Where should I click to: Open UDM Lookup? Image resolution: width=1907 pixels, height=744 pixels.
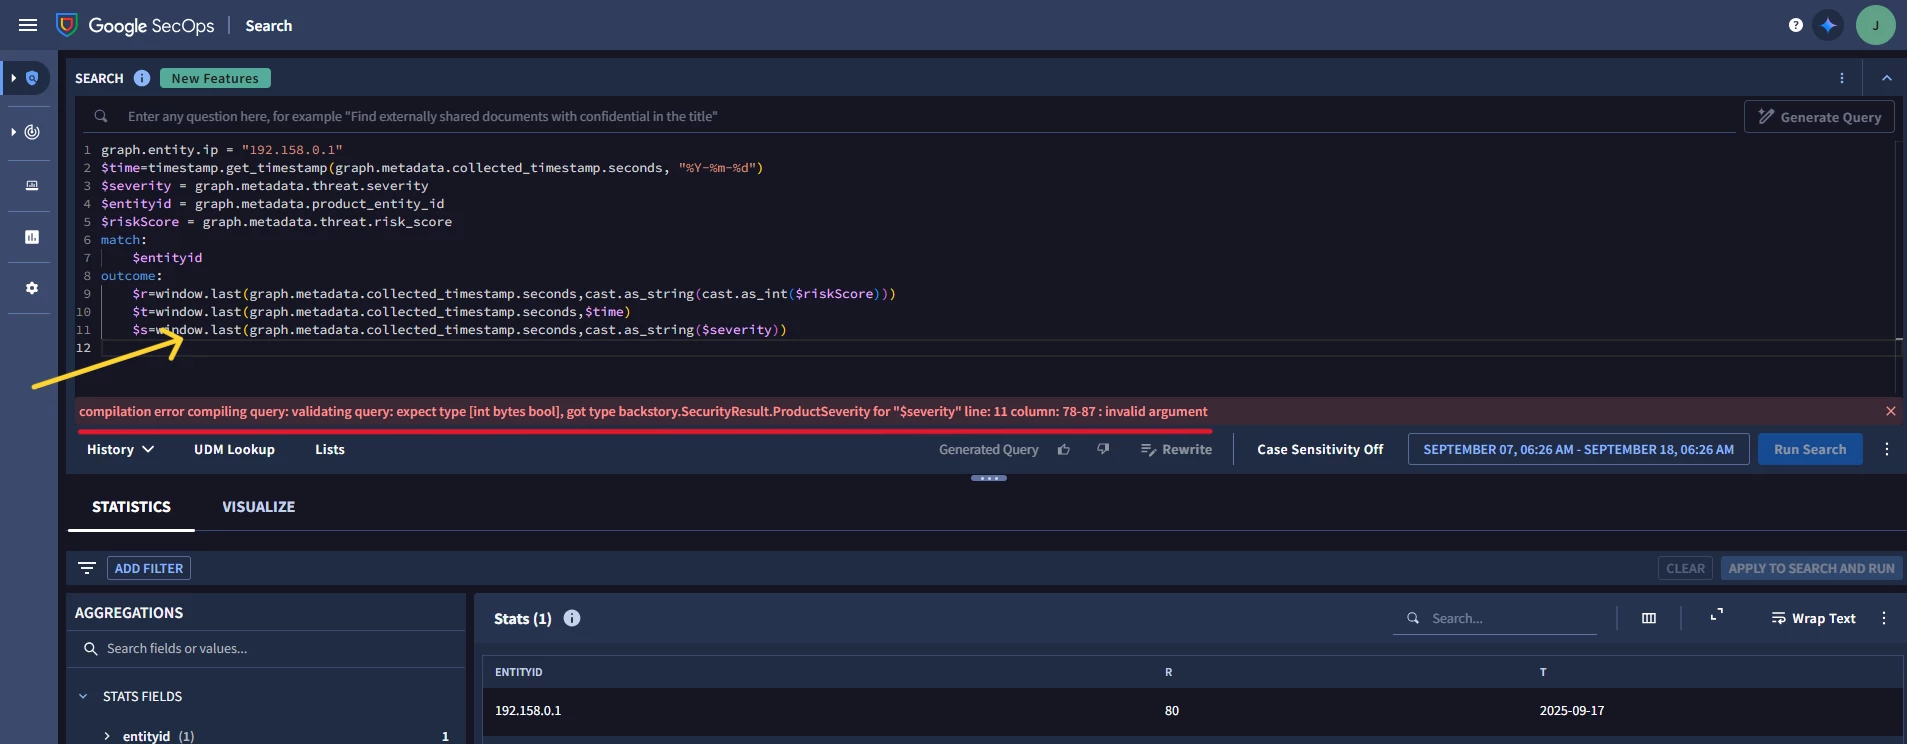click(234, 450)
